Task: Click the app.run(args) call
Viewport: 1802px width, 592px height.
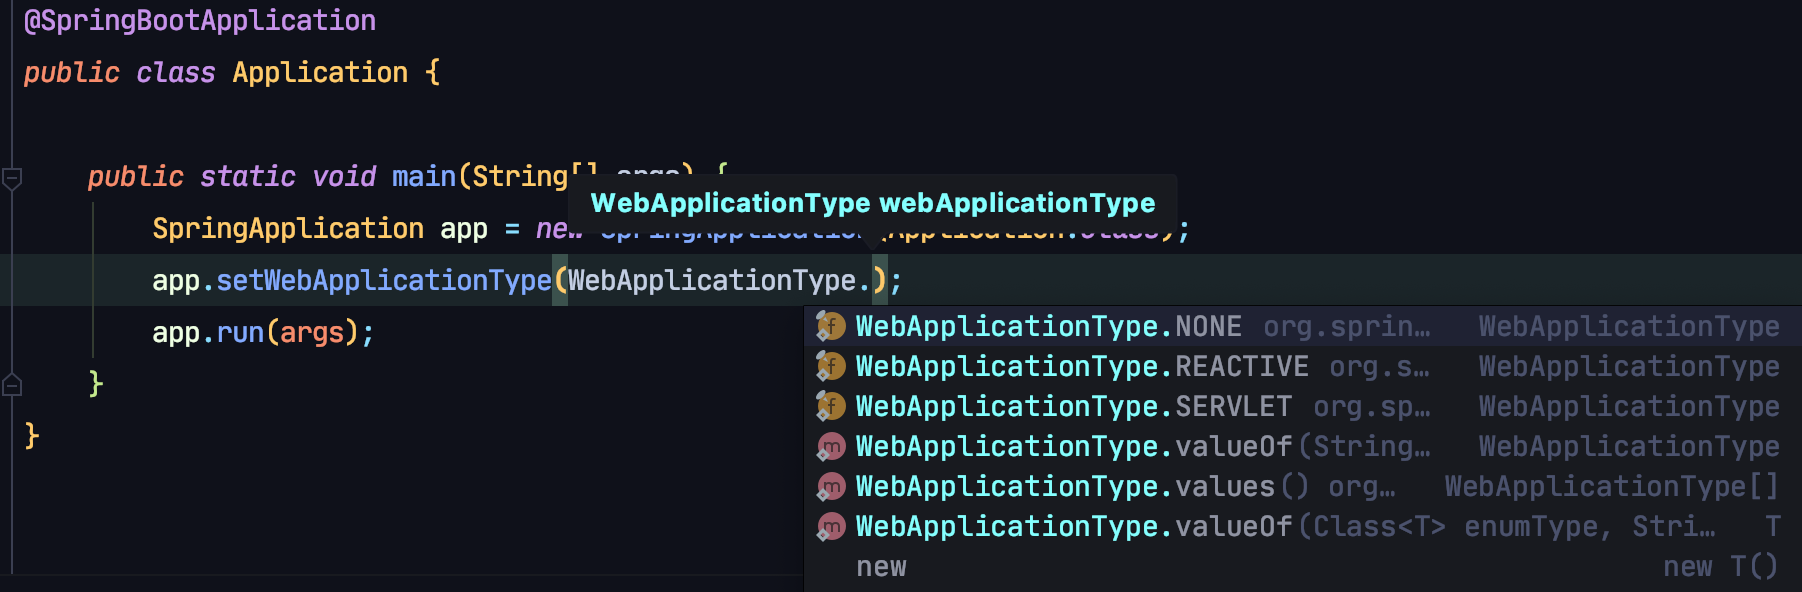Action: [x=263, y=332]
